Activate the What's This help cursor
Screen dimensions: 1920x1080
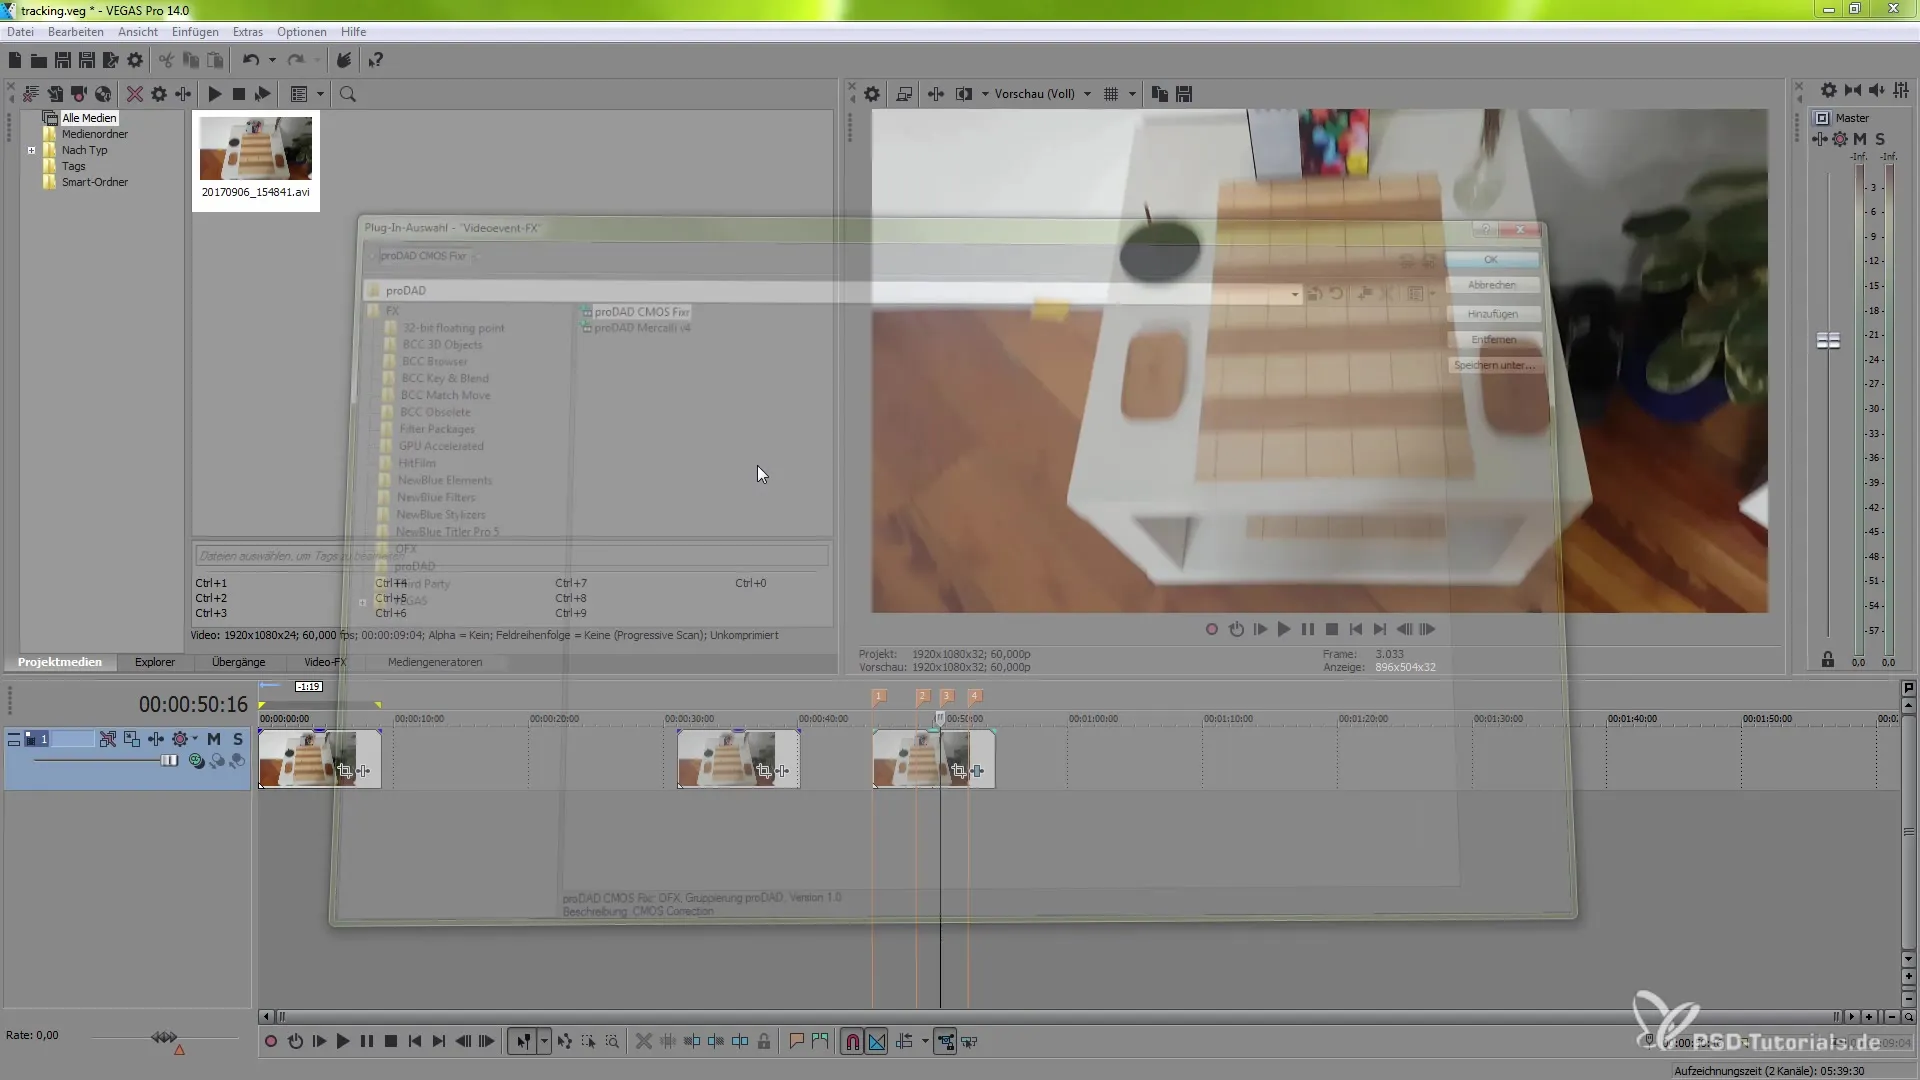[375, 61]
